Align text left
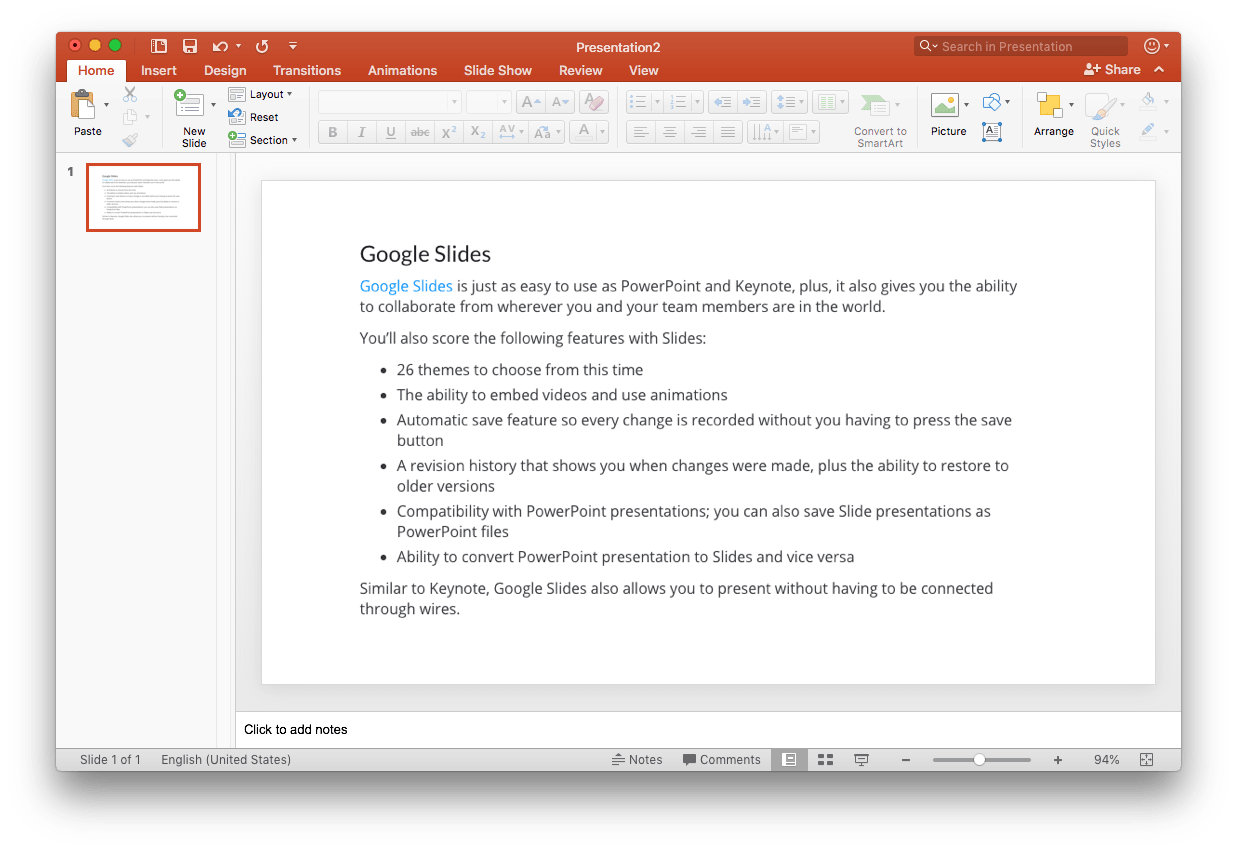This screenshot has height=851, width=1237. point(641,132)
